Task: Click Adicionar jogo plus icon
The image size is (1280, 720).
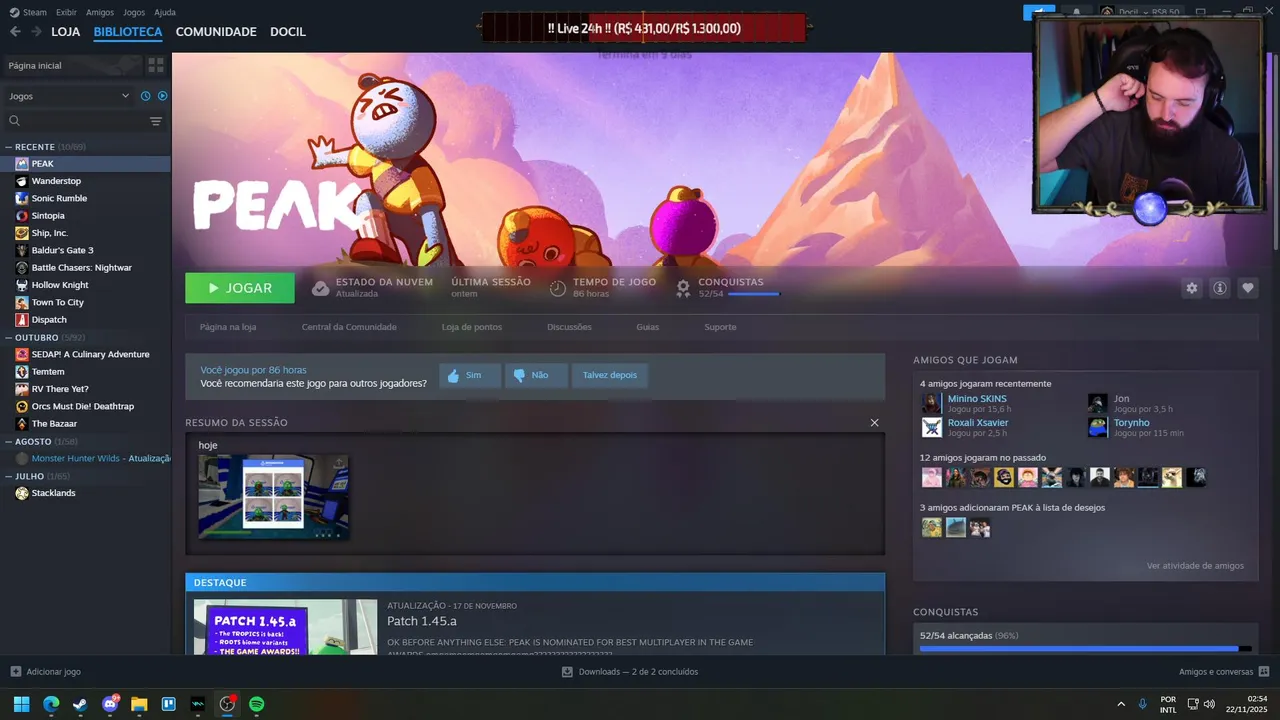Action: click(x=15, y=672)
